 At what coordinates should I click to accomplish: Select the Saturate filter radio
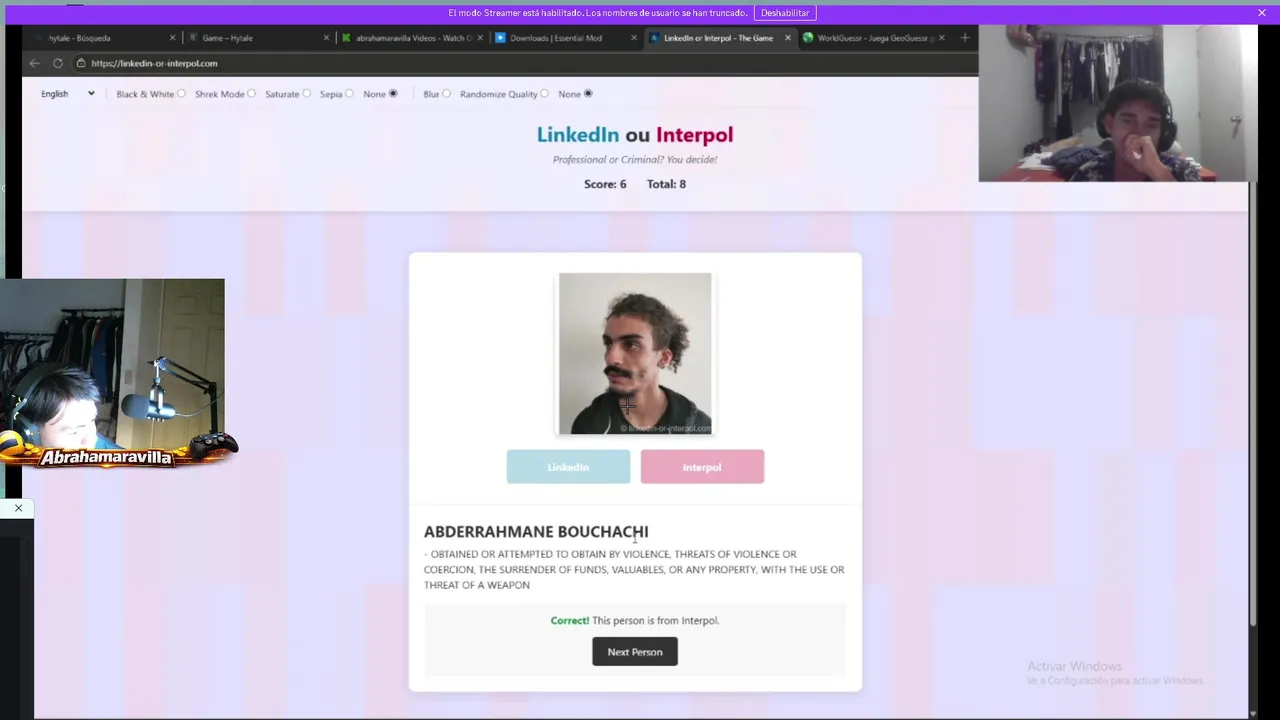[307, 94]
